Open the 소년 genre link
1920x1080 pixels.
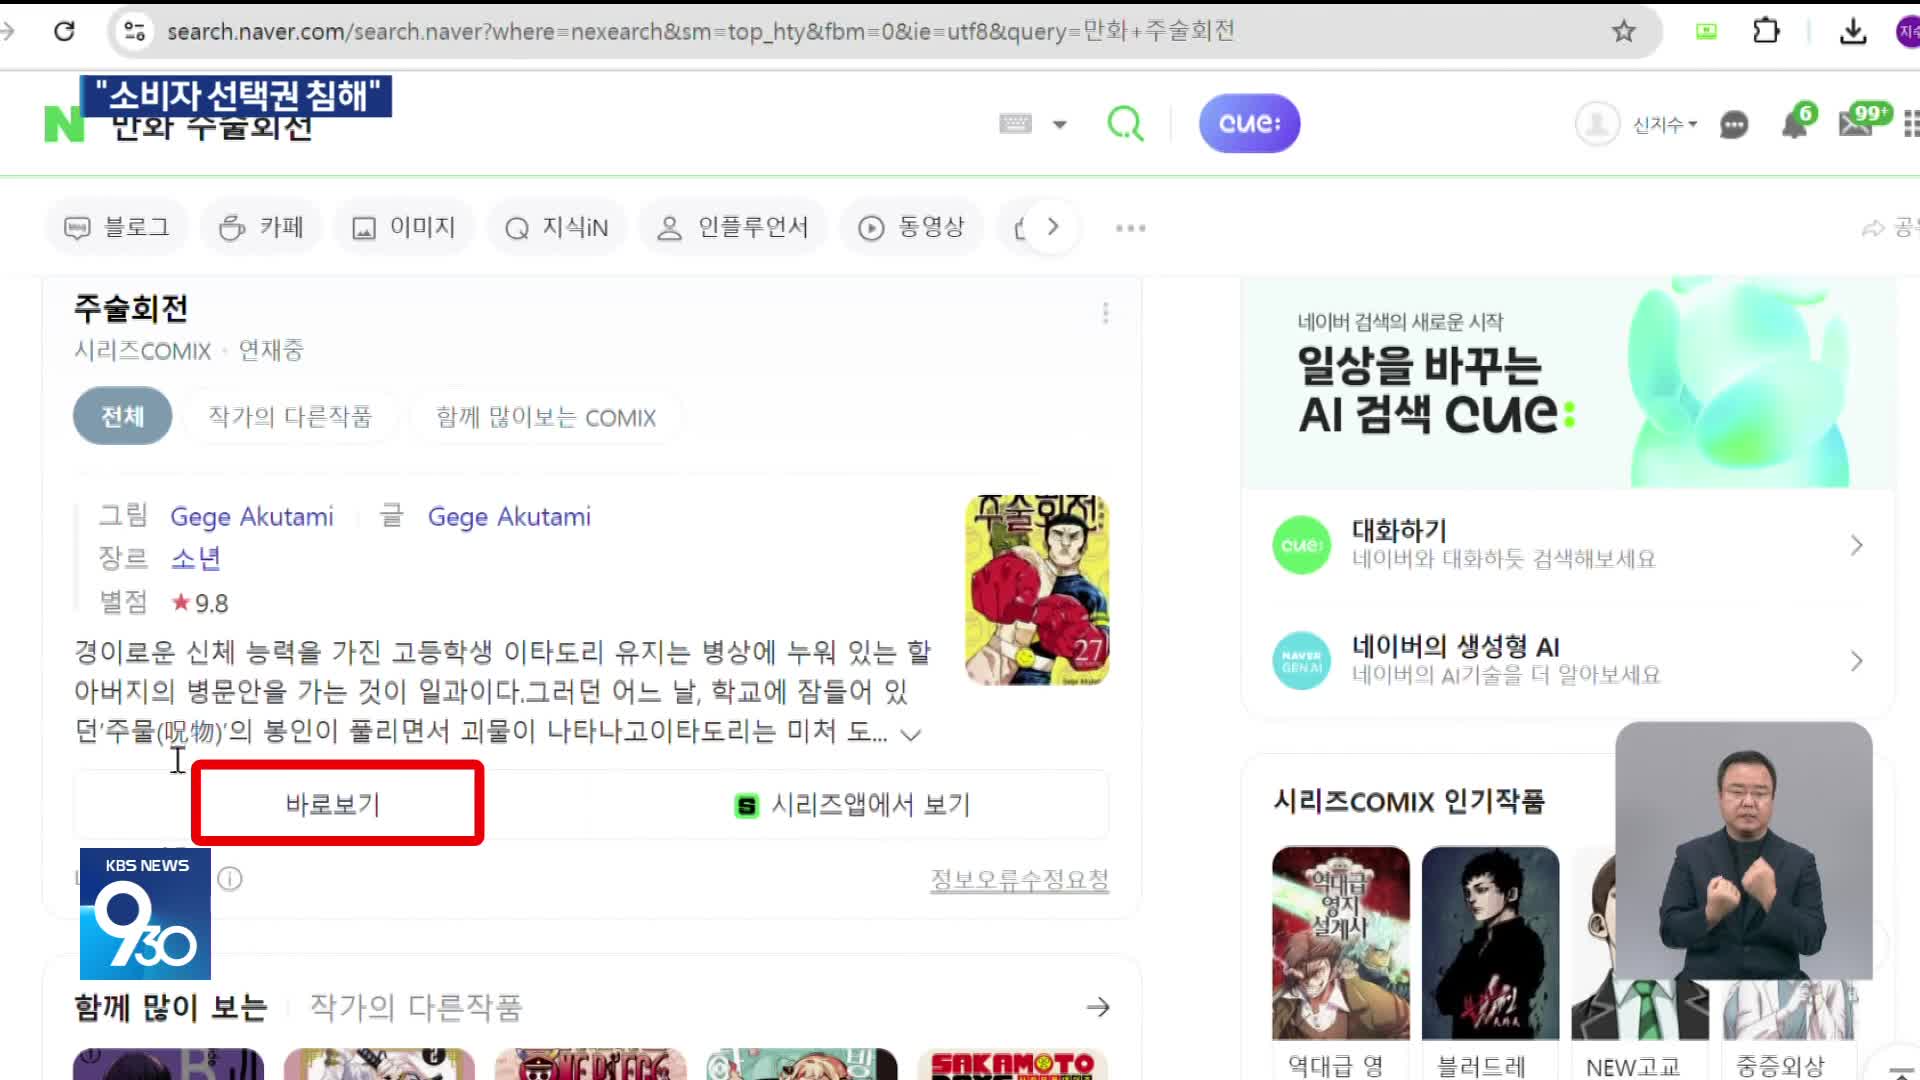pos(195,558)
